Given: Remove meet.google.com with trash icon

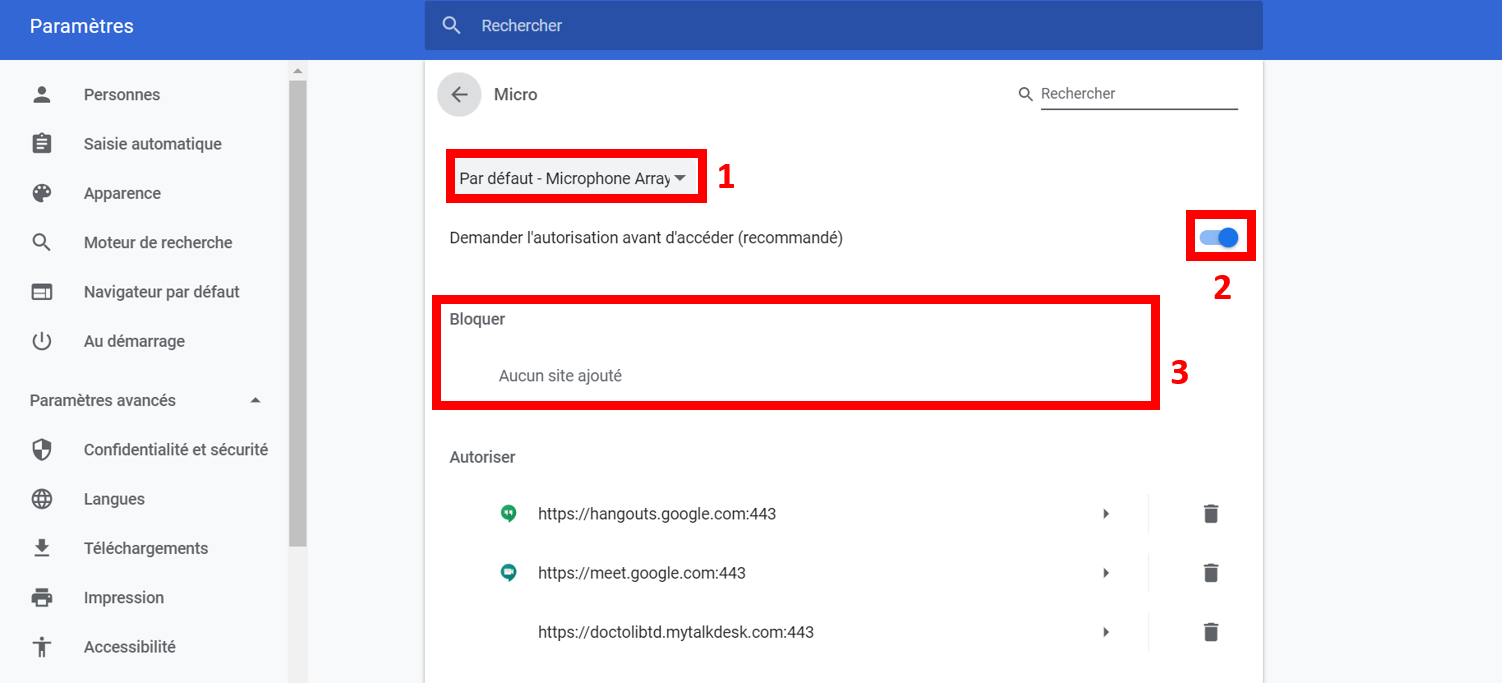Looking at the screenshot, I should tap(1210, 573).
